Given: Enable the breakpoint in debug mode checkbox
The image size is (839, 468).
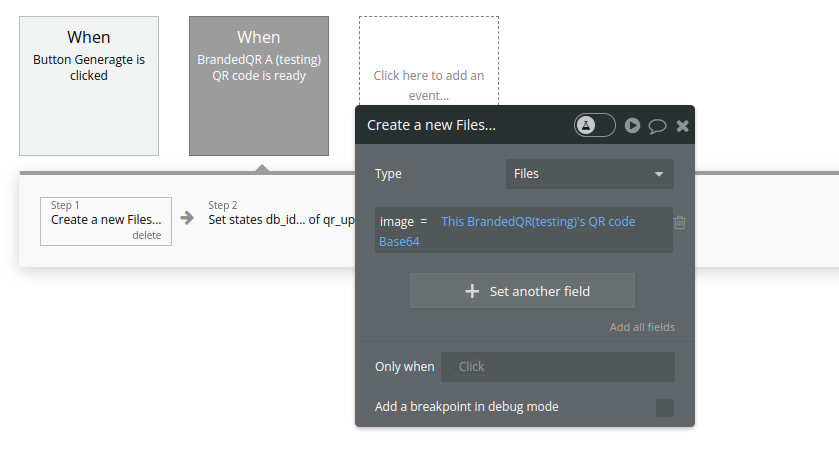Looking at the screenshot, I should [x=664, y=407].
